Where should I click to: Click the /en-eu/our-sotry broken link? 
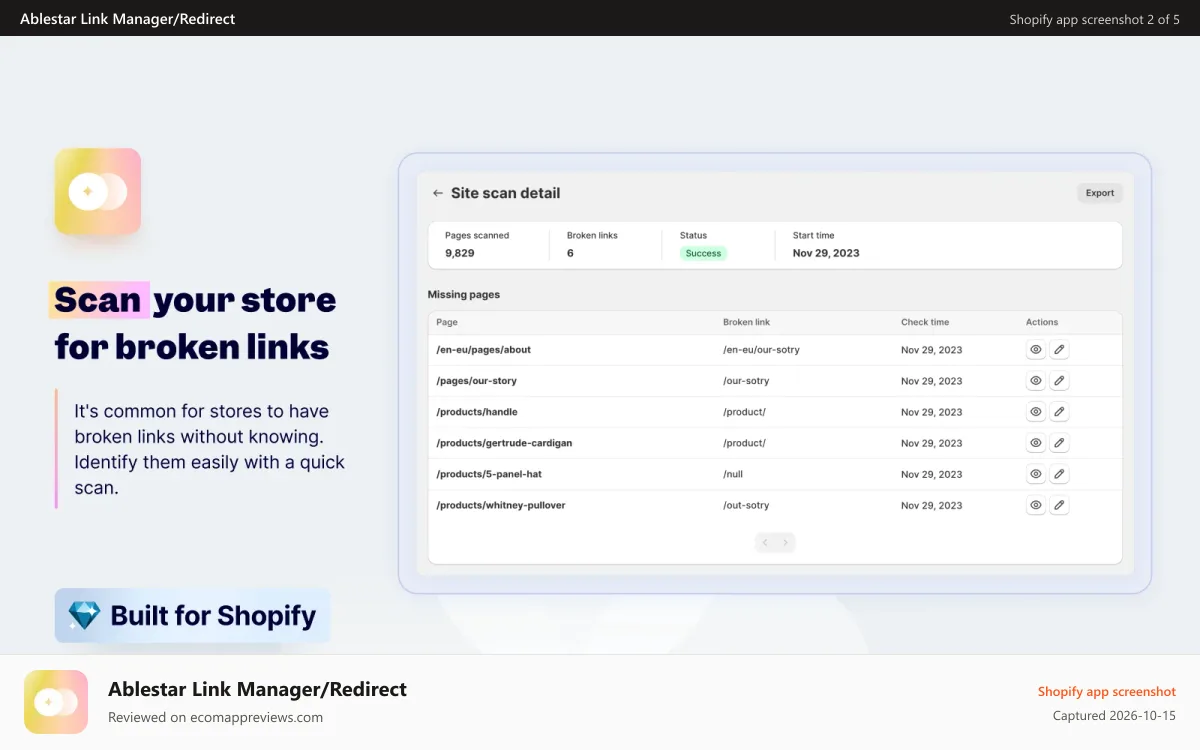[x=761, y=350]
